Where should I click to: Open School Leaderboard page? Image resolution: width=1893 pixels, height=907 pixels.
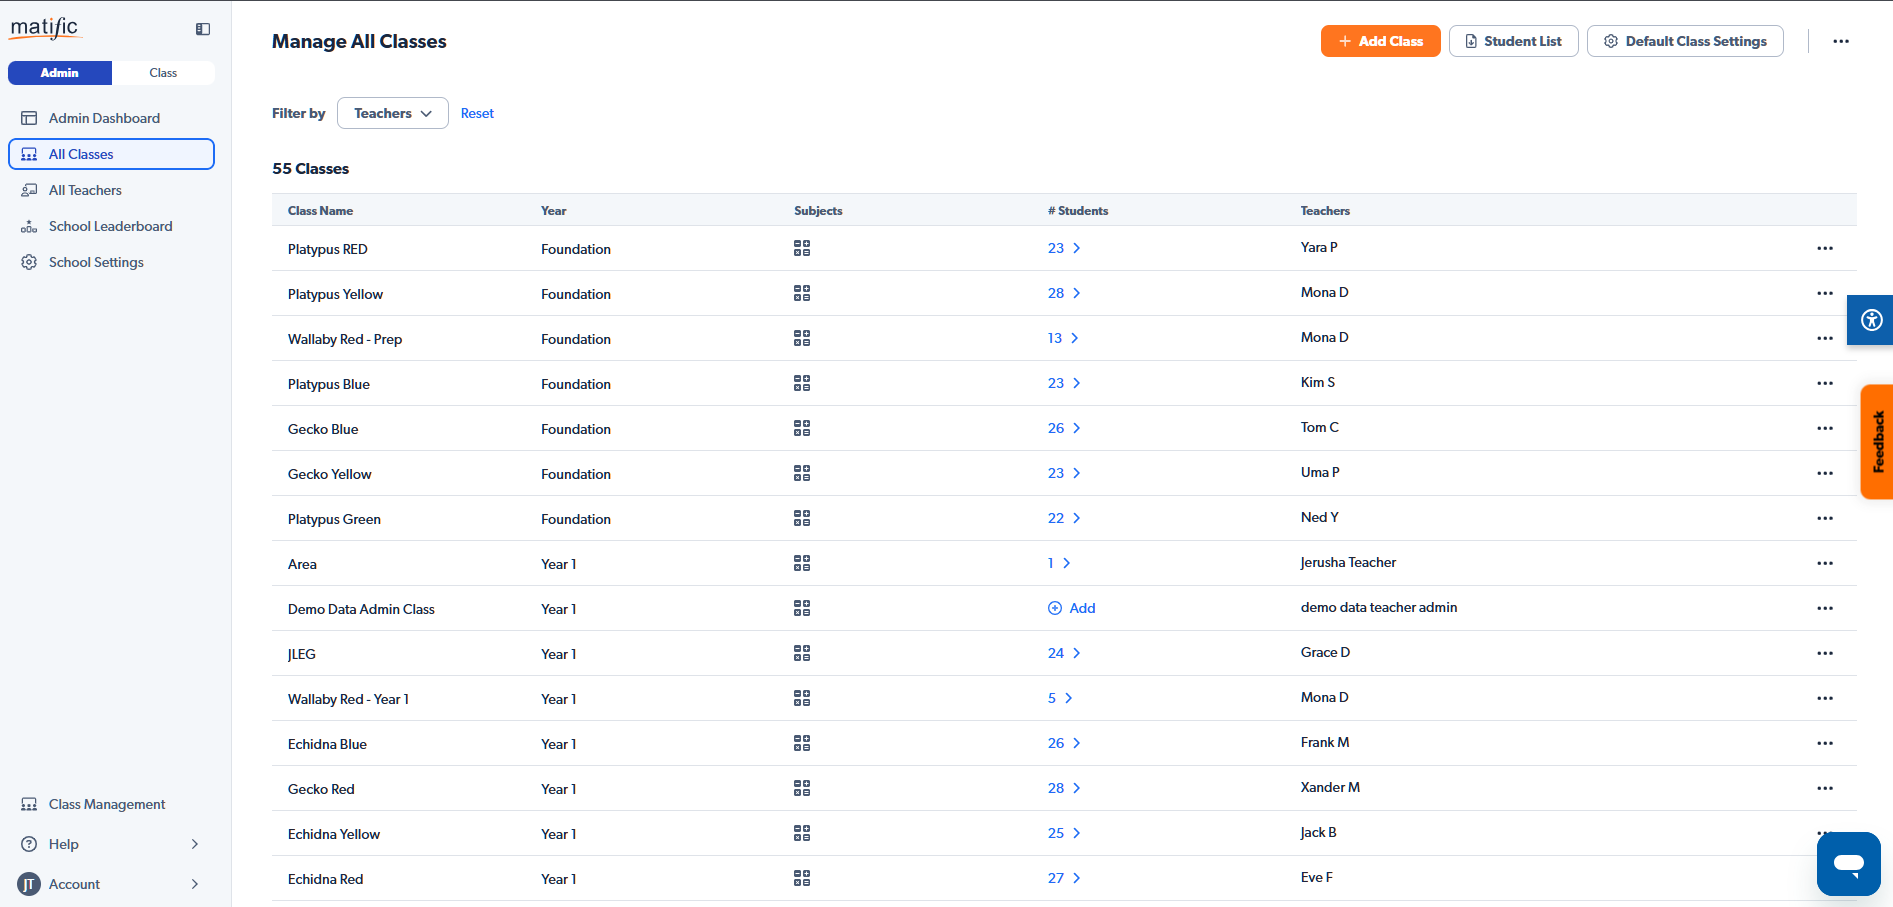click(110, 226)
